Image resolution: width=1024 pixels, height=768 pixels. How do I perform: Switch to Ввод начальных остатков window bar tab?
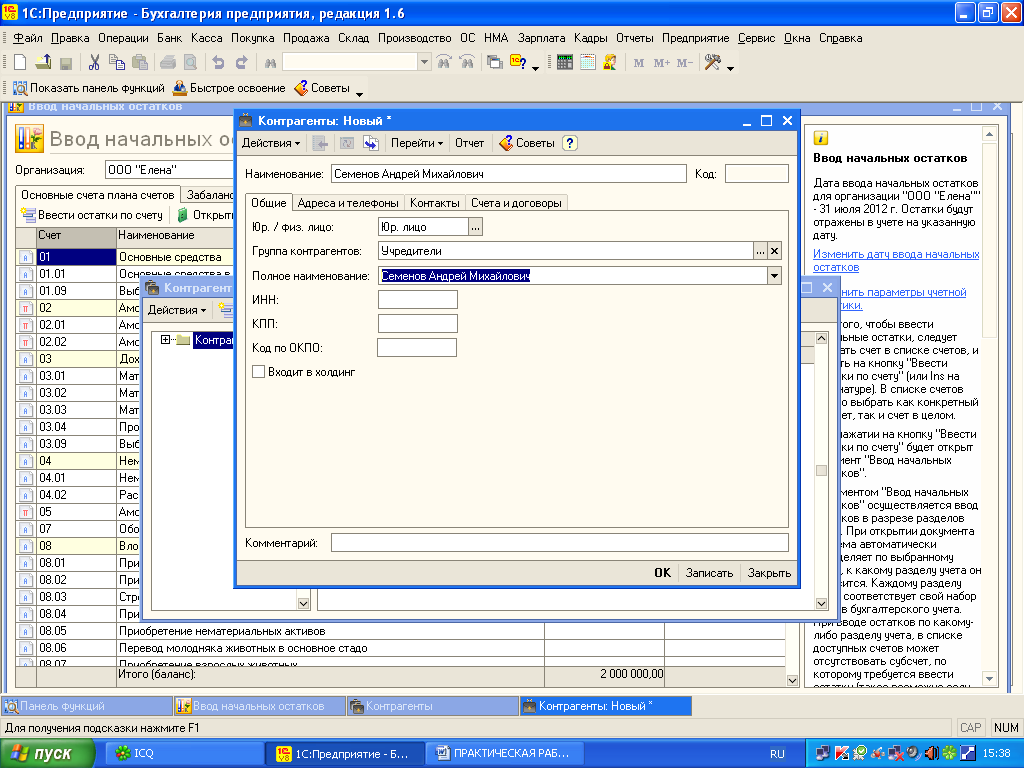[260, 706]
